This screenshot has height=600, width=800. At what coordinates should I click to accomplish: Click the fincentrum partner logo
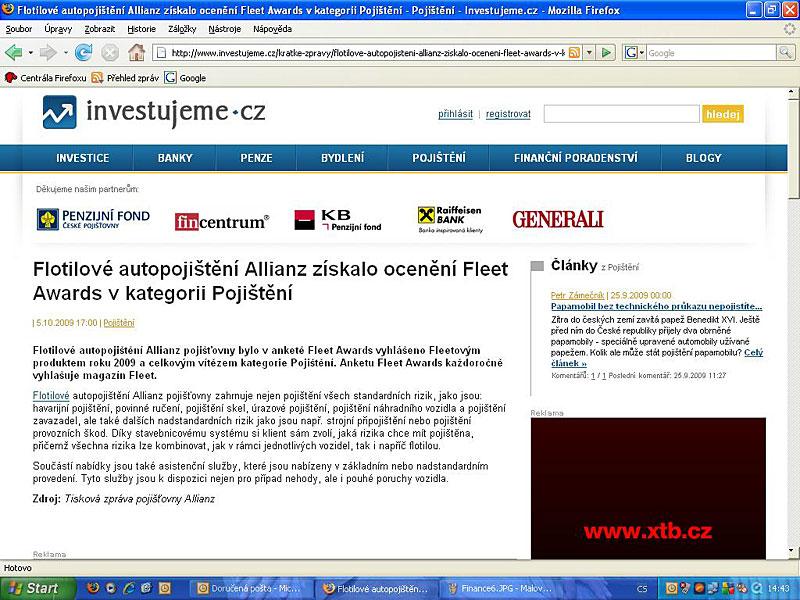click(x=222, y=221)
